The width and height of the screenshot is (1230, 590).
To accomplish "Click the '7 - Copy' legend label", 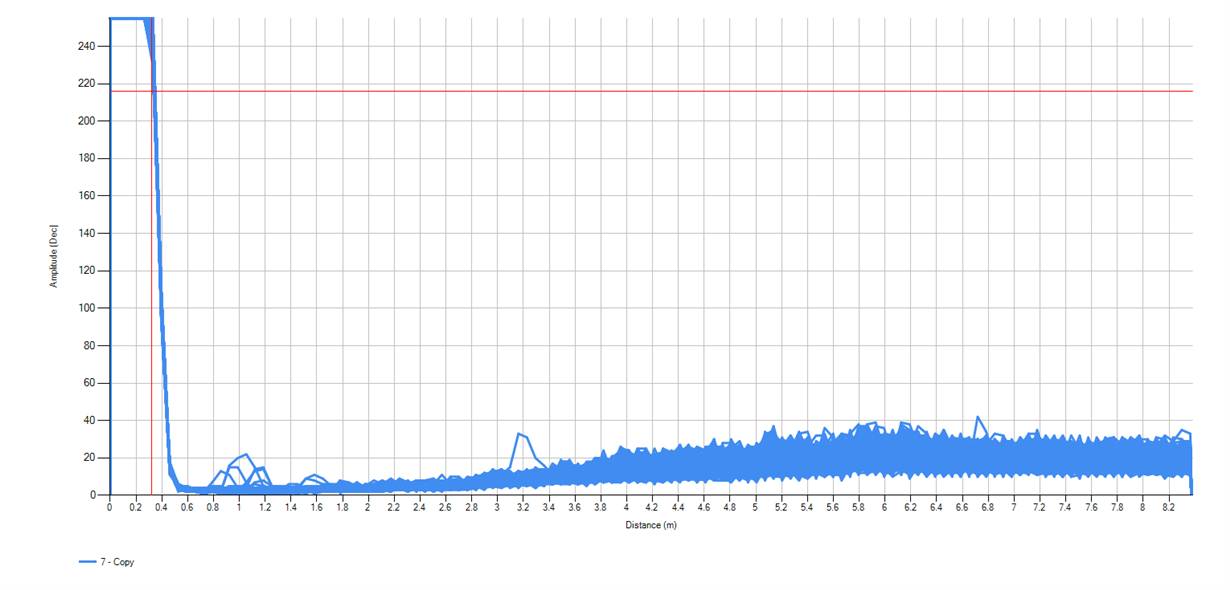I will (x=117, y=562).
